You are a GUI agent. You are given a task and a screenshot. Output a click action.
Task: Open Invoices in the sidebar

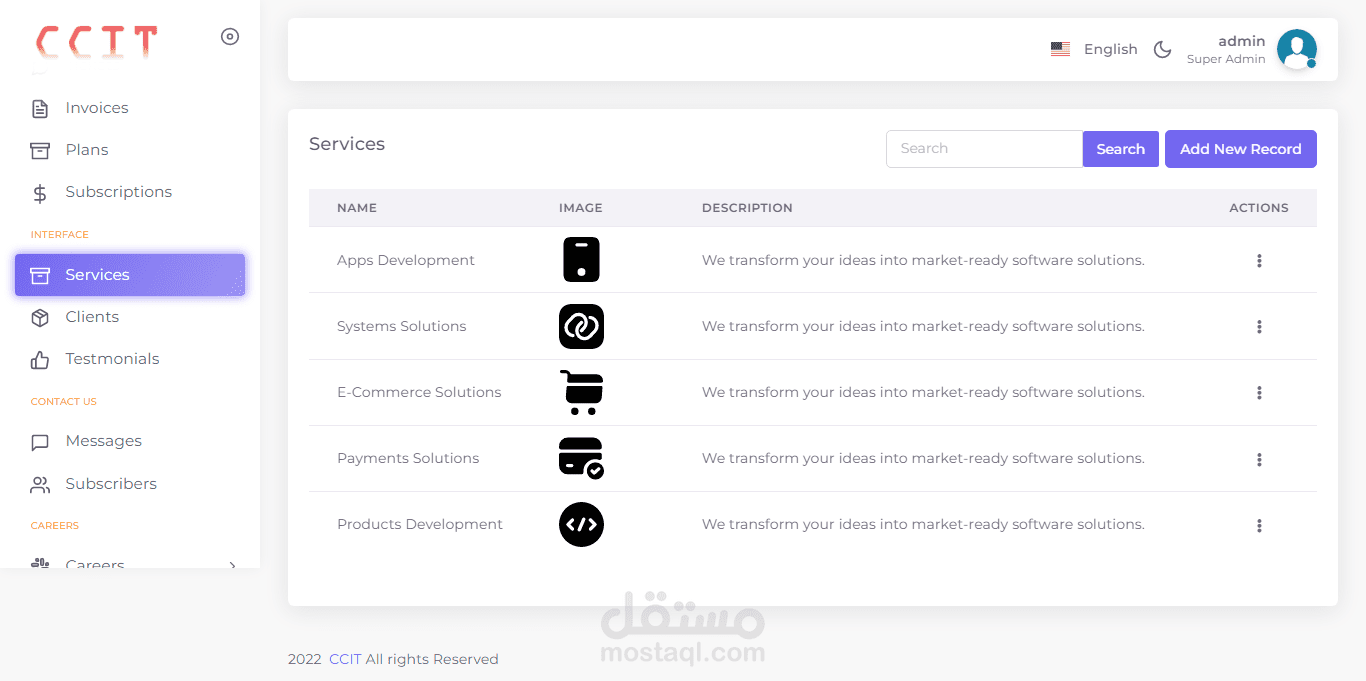point(130,108)
